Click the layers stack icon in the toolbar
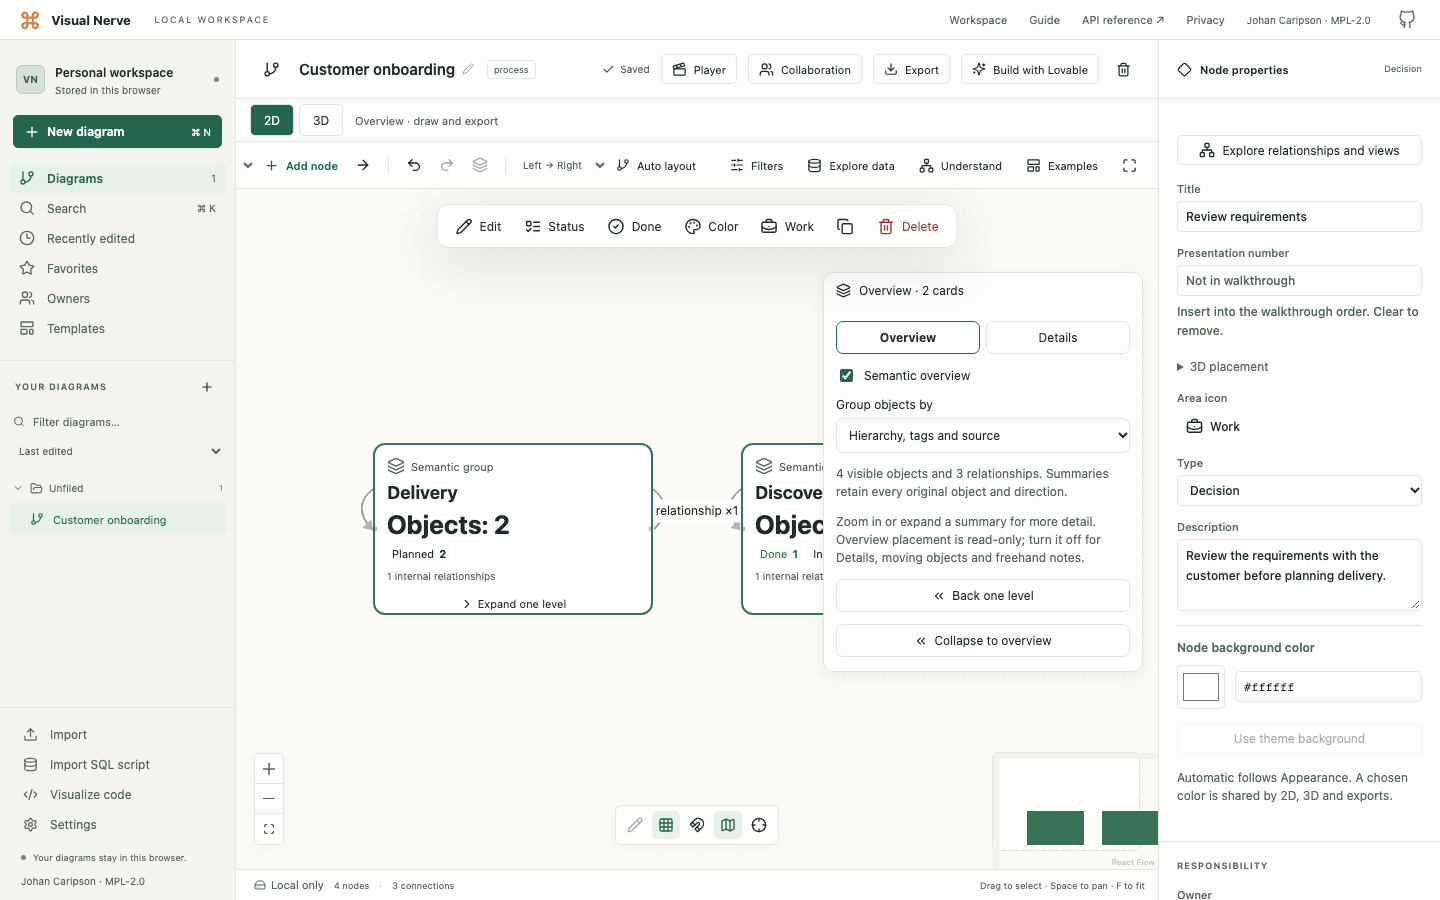1440x900 pixels. point(480,165)
